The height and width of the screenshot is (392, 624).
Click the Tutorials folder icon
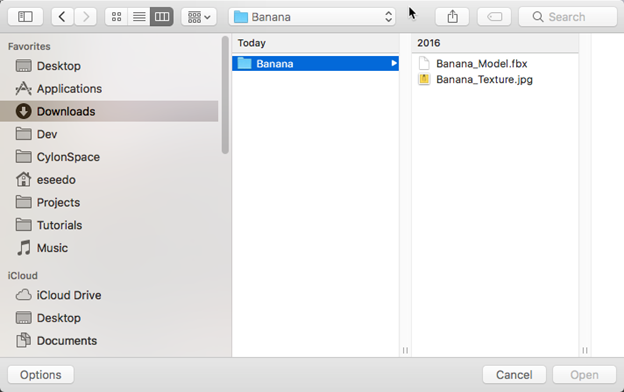[x=23, y=224]
